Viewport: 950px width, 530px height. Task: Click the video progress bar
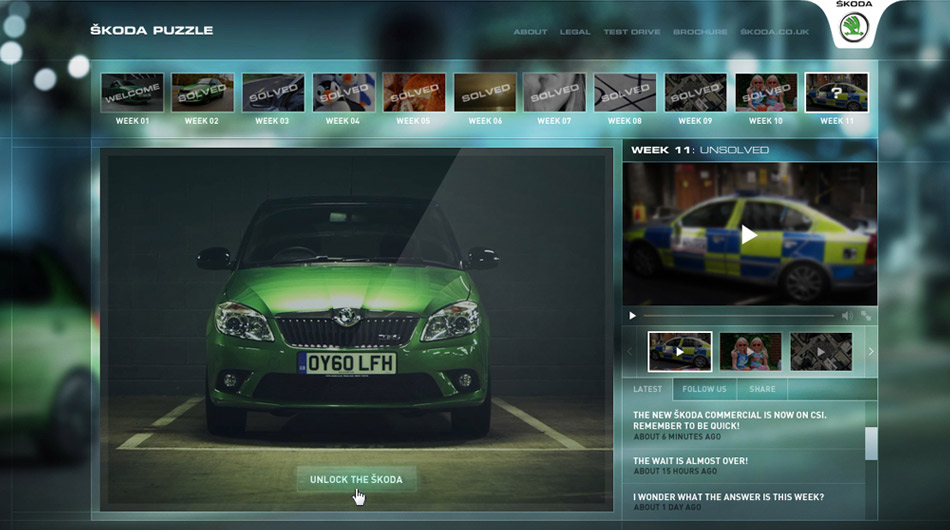pyautogui.click(x=739, y=316)
